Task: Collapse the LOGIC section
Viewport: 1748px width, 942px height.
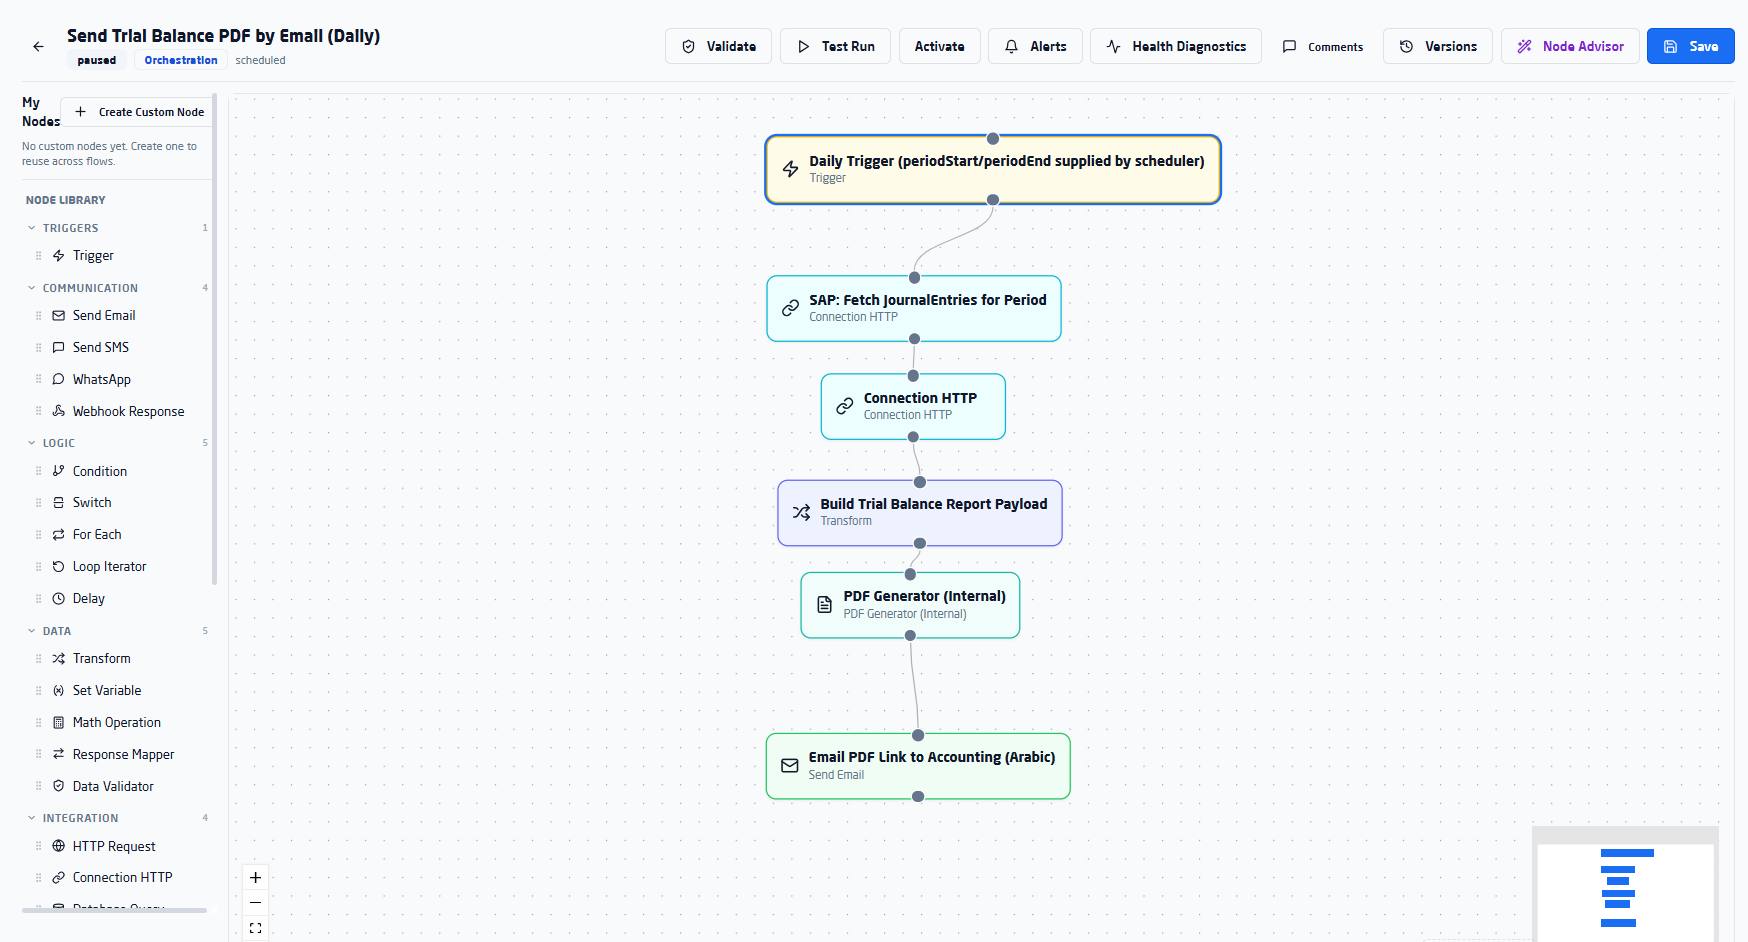Action: coord(32,443)
